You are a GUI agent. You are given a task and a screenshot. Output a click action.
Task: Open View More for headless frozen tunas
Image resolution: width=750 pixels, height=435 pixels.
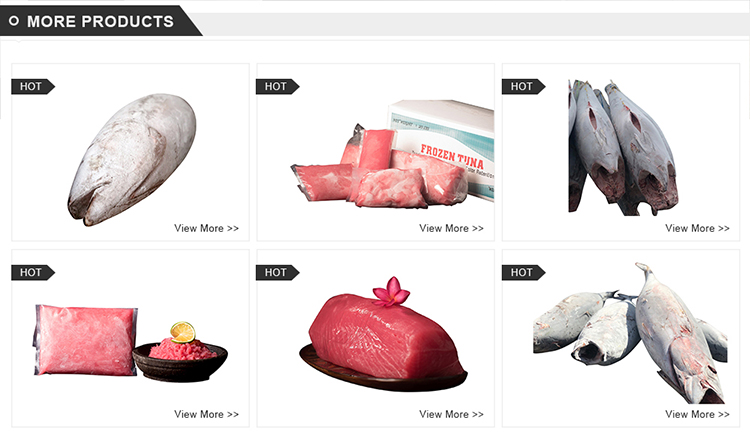697,414
